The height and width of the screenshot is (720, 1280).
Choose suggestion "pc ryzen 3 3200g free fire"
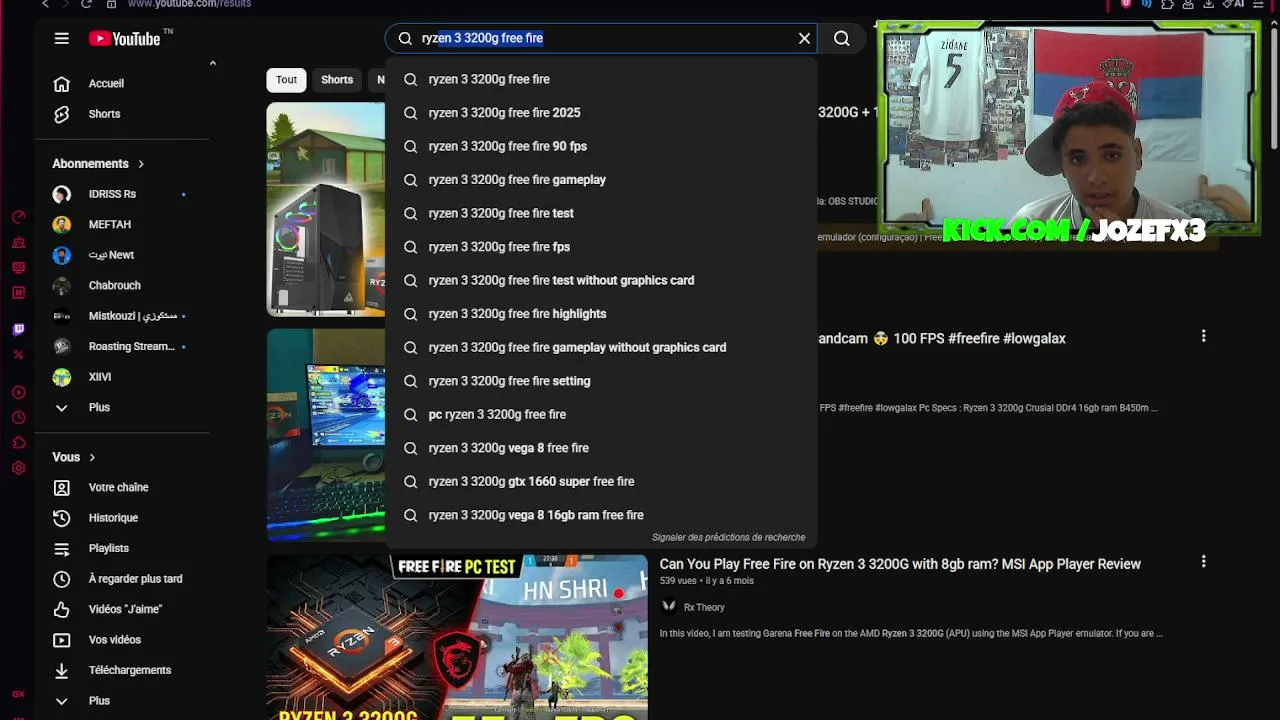pos(600,414)
